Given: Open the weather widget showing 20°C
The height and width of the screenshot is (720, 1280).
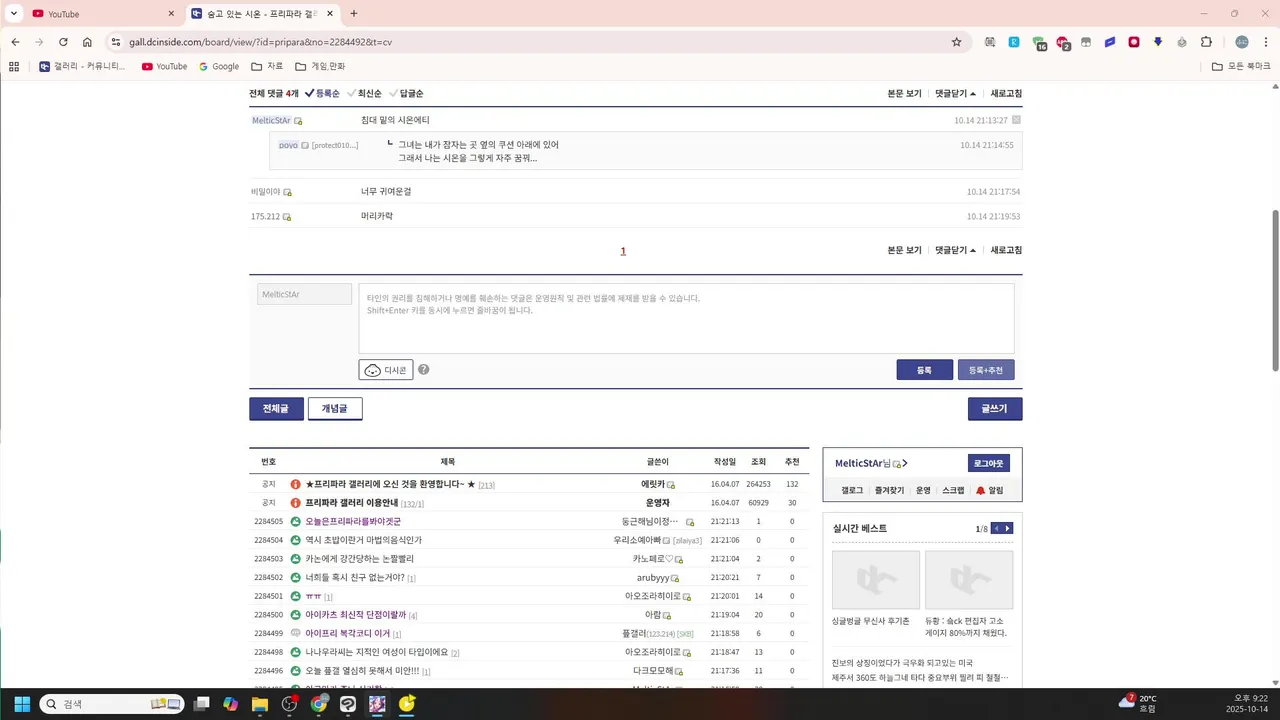Looking at the screenshot, I should pos(1138,704).
